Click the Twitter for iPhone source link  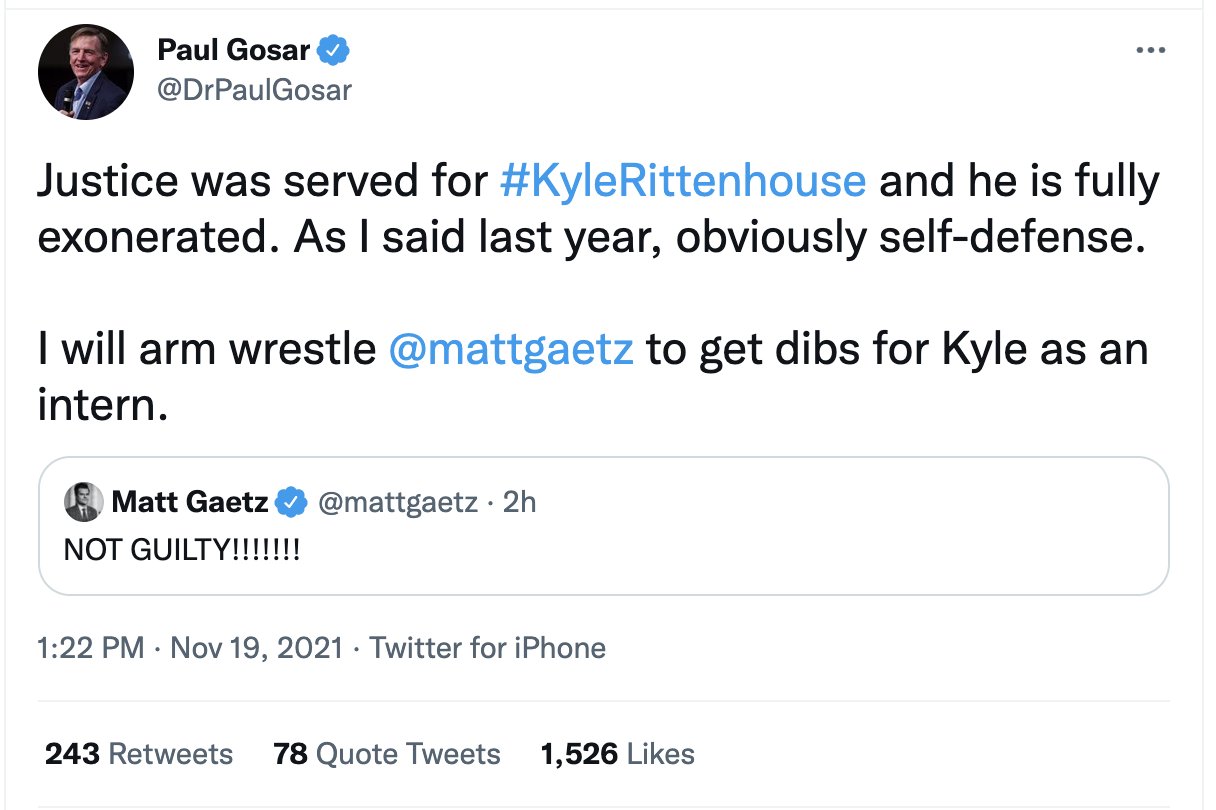click(x=487, y=648)
